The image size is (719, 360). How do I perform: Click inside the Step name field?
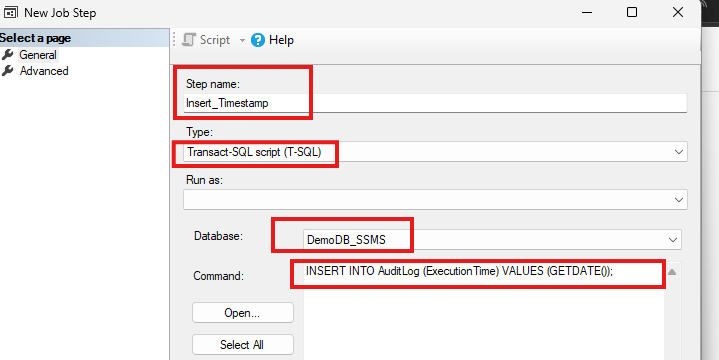point(435,103)
